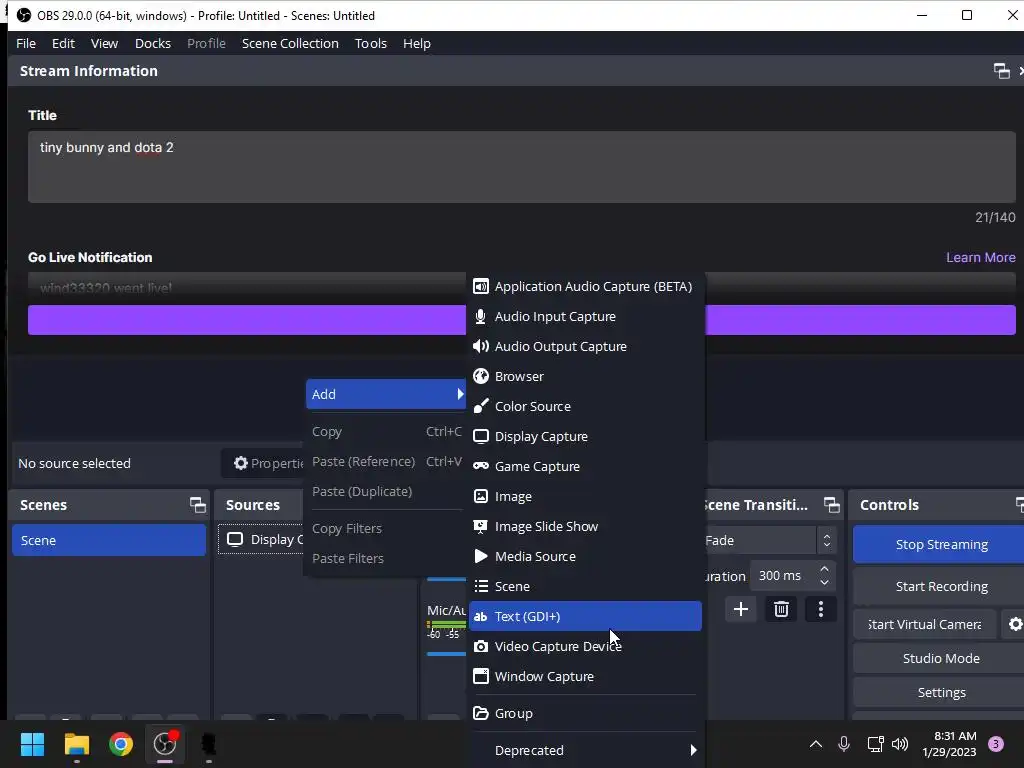Open the File menu
This screenshot has width=1024, height=768.
[x=26, y=43]
